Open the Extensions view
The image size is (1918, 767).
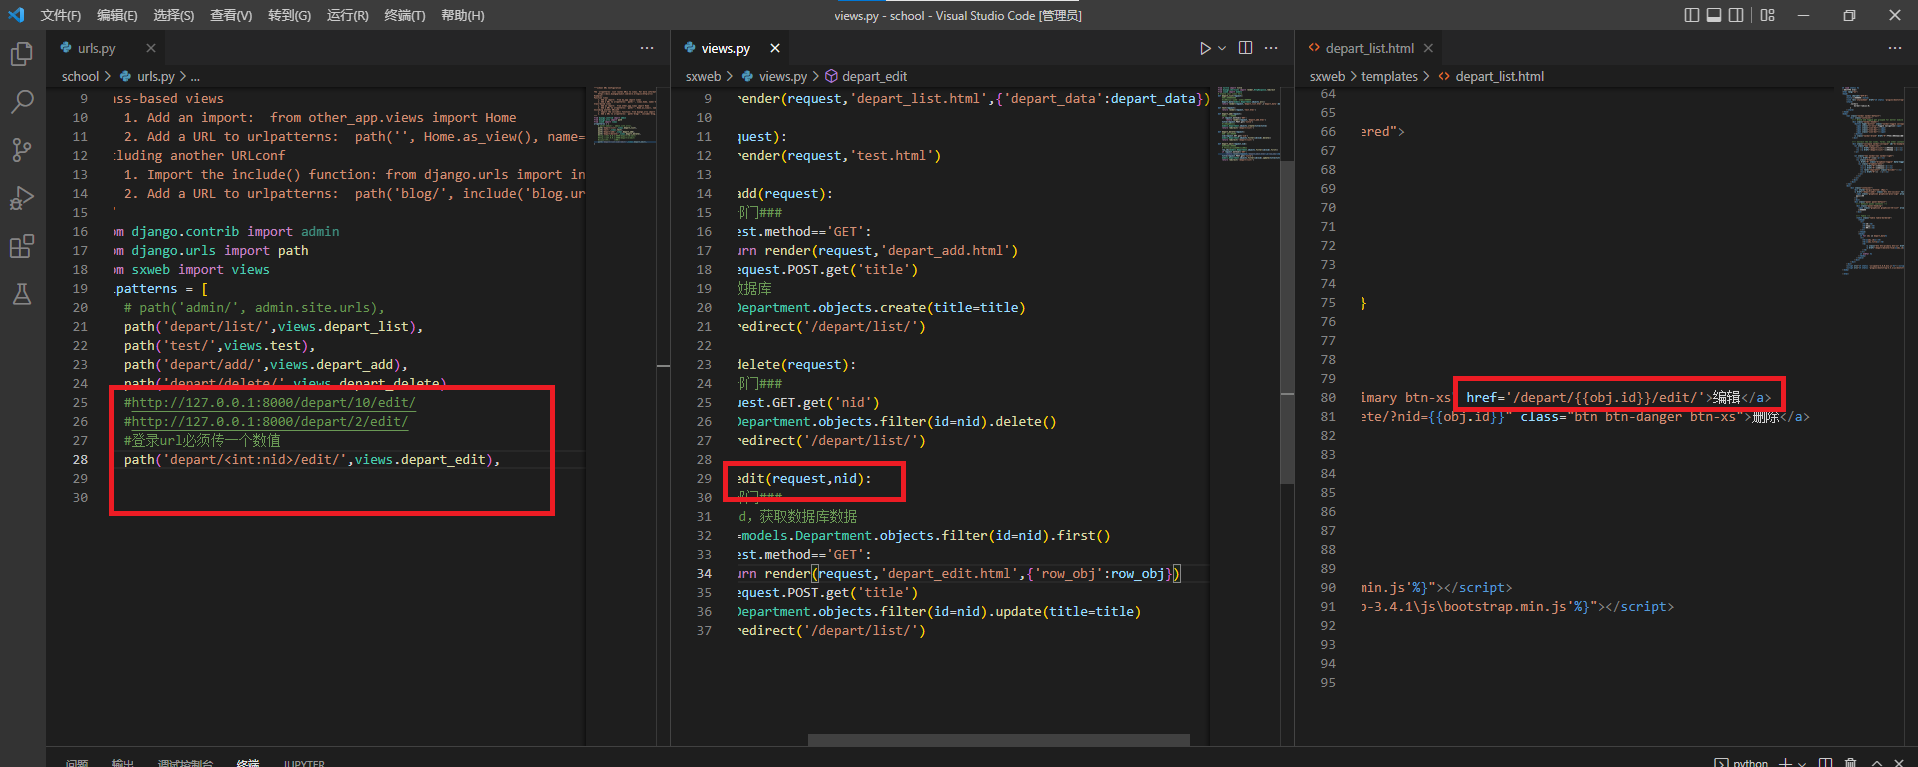click(22, 246)
